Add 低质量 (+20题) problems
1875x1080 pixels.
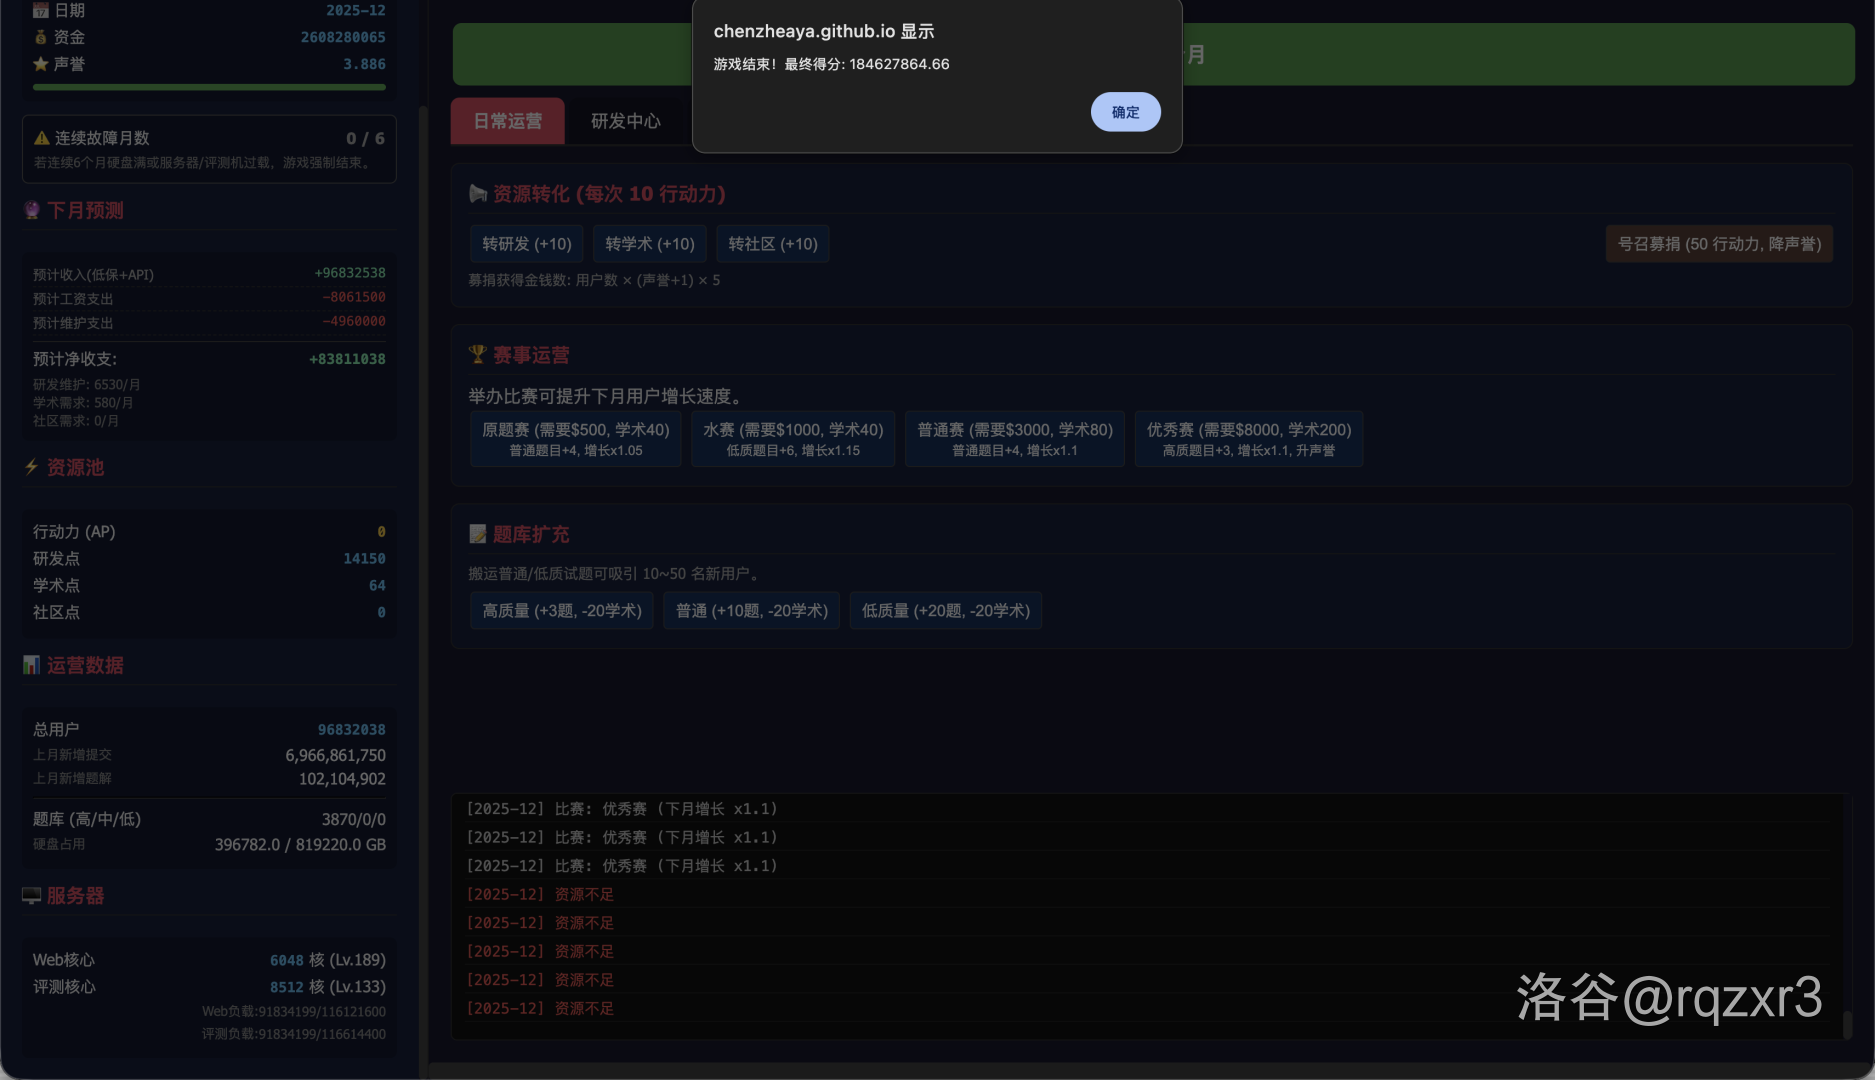tap(945, 610)
